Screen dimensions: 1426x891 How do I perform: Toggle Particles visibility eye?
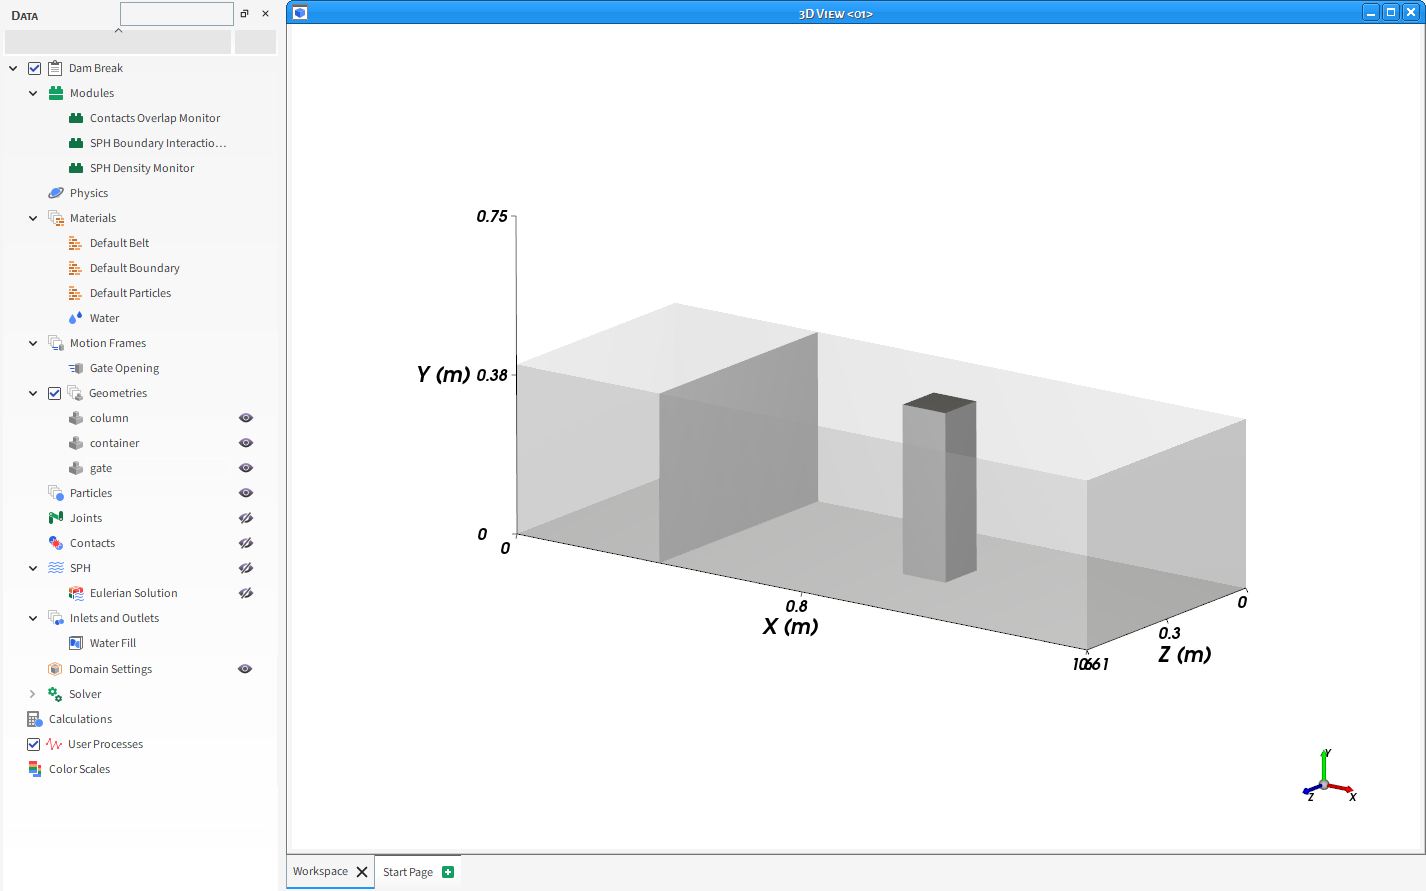246,493
